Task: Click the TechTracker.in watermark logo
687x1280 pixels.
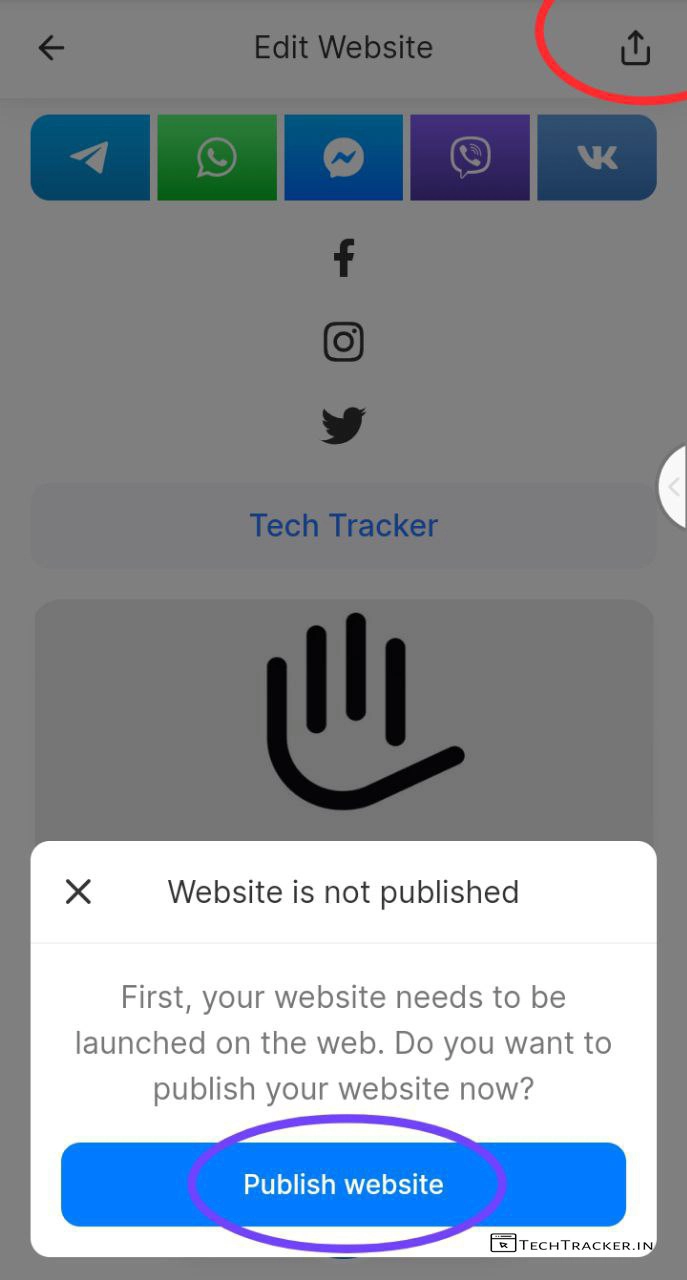Action: tap(570, 1243)
